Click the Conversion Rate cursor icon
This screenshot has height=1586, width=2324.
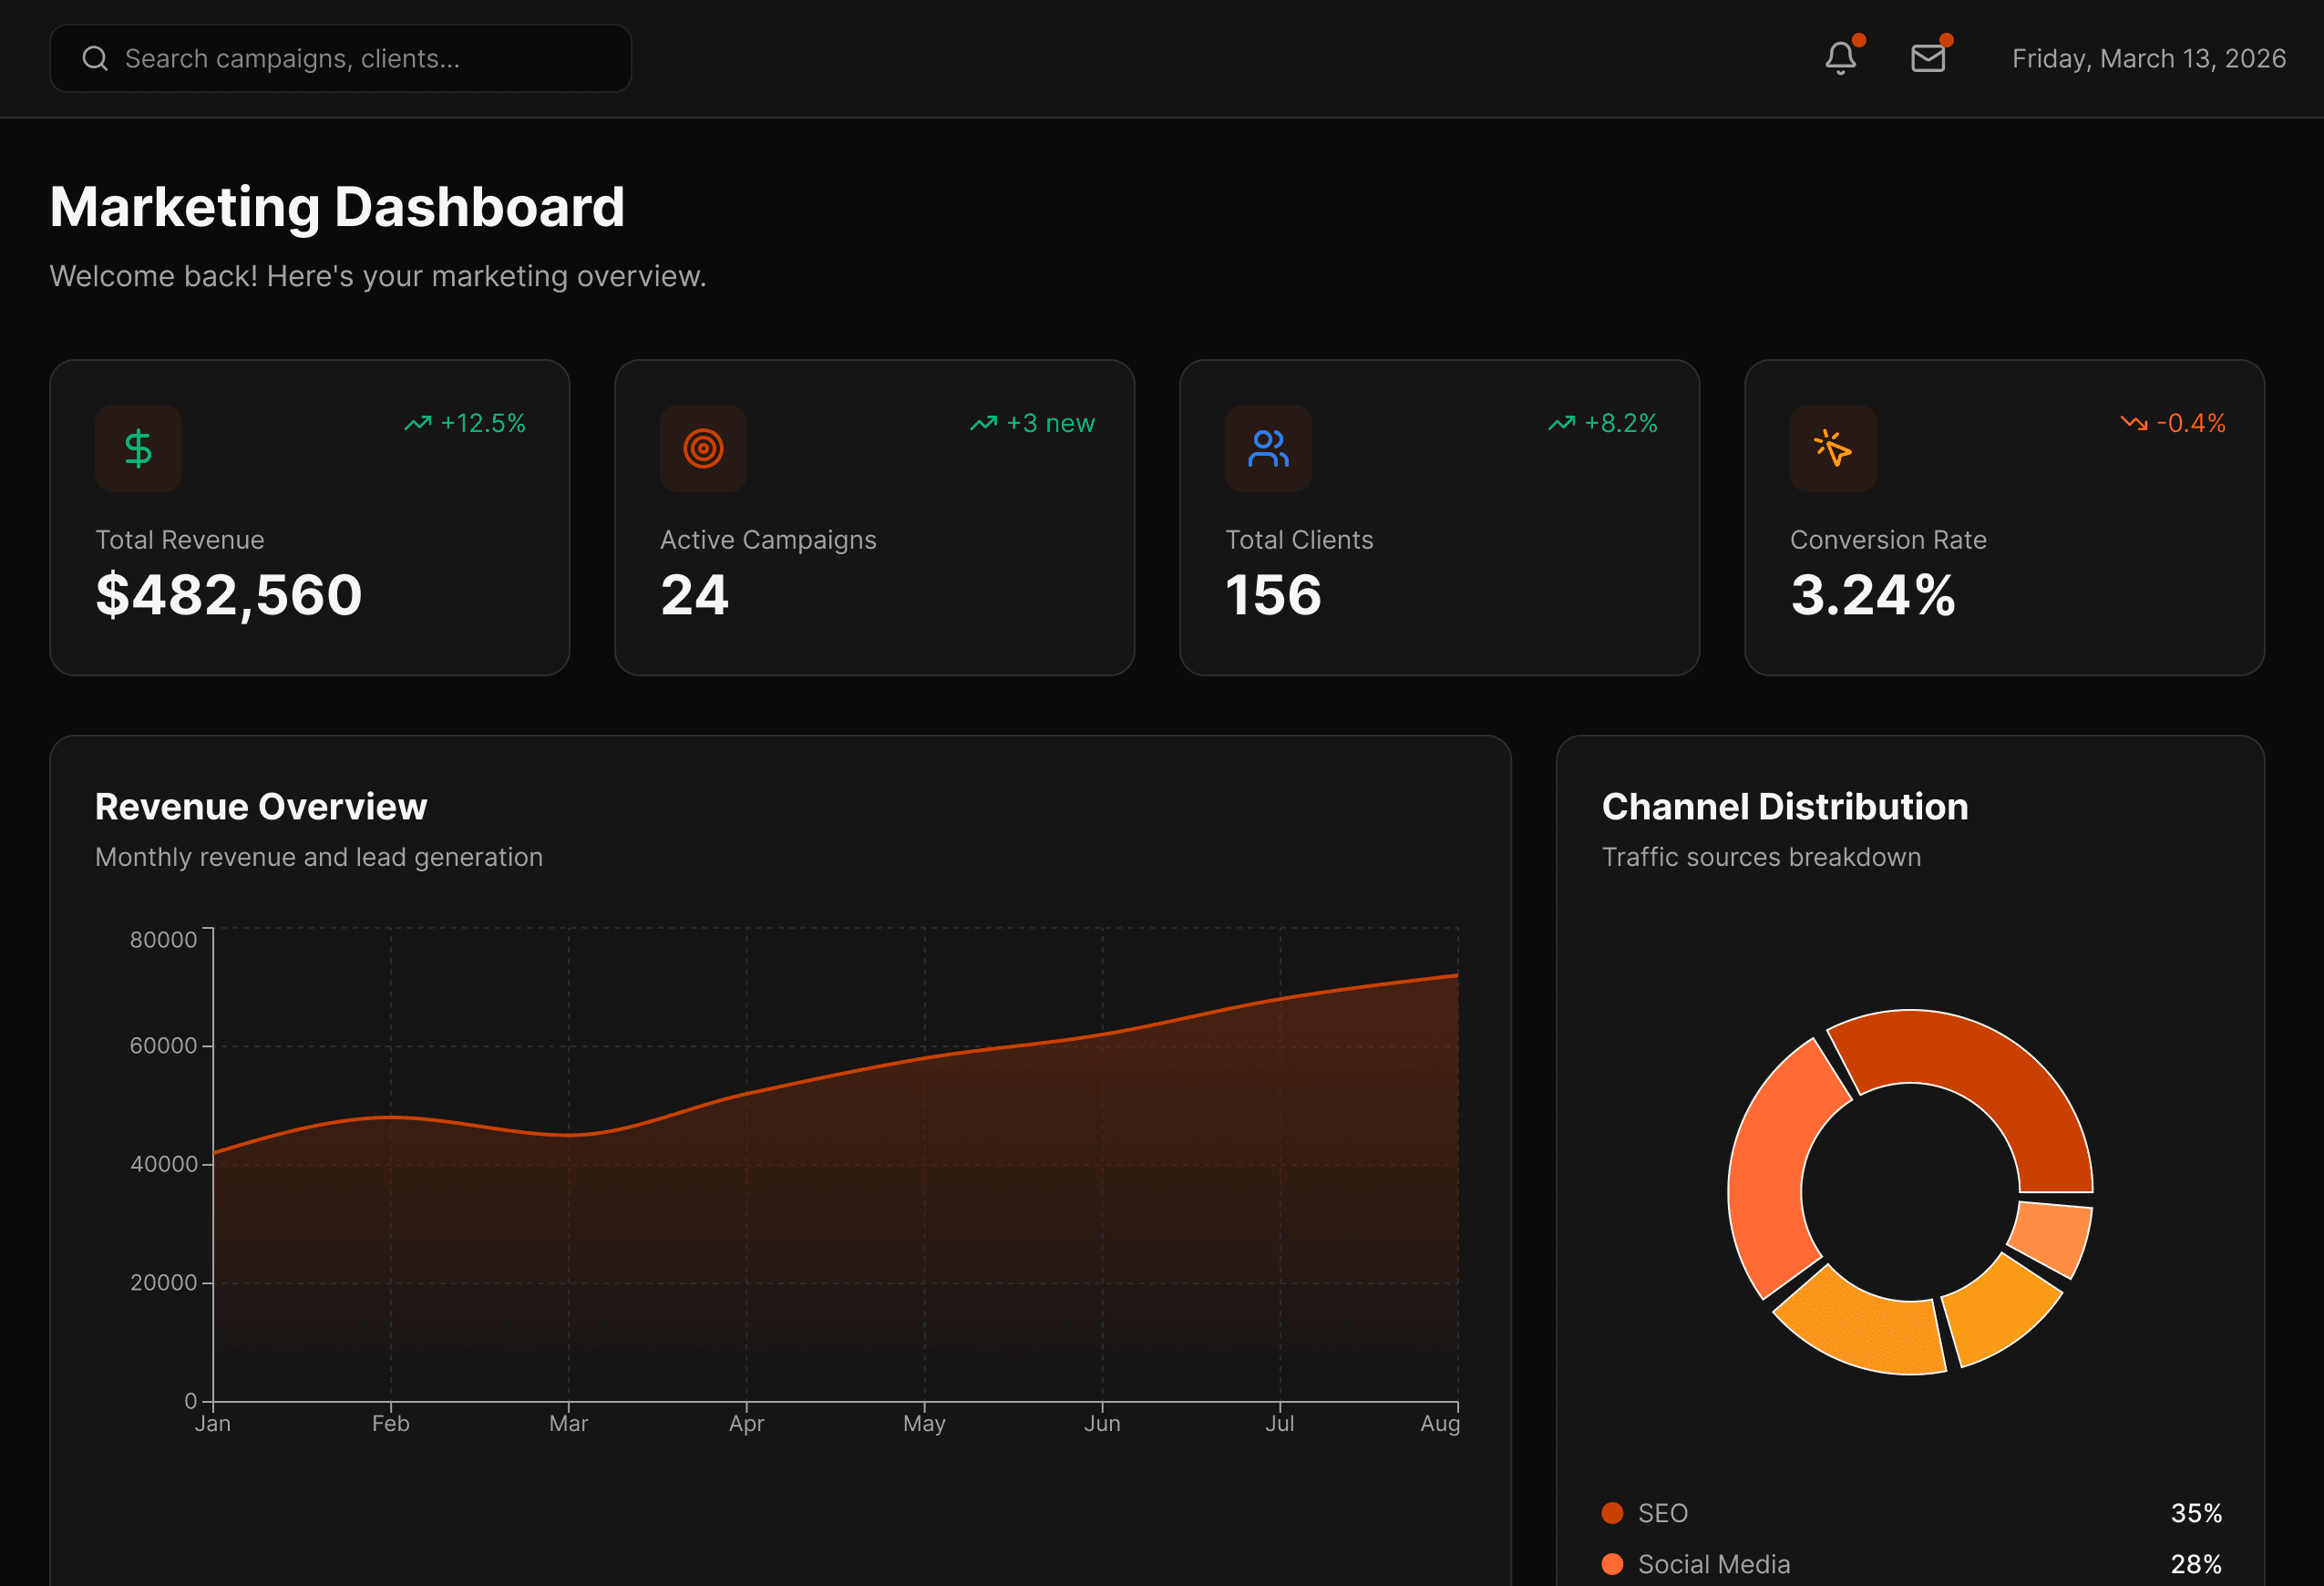pos(1832,448)
